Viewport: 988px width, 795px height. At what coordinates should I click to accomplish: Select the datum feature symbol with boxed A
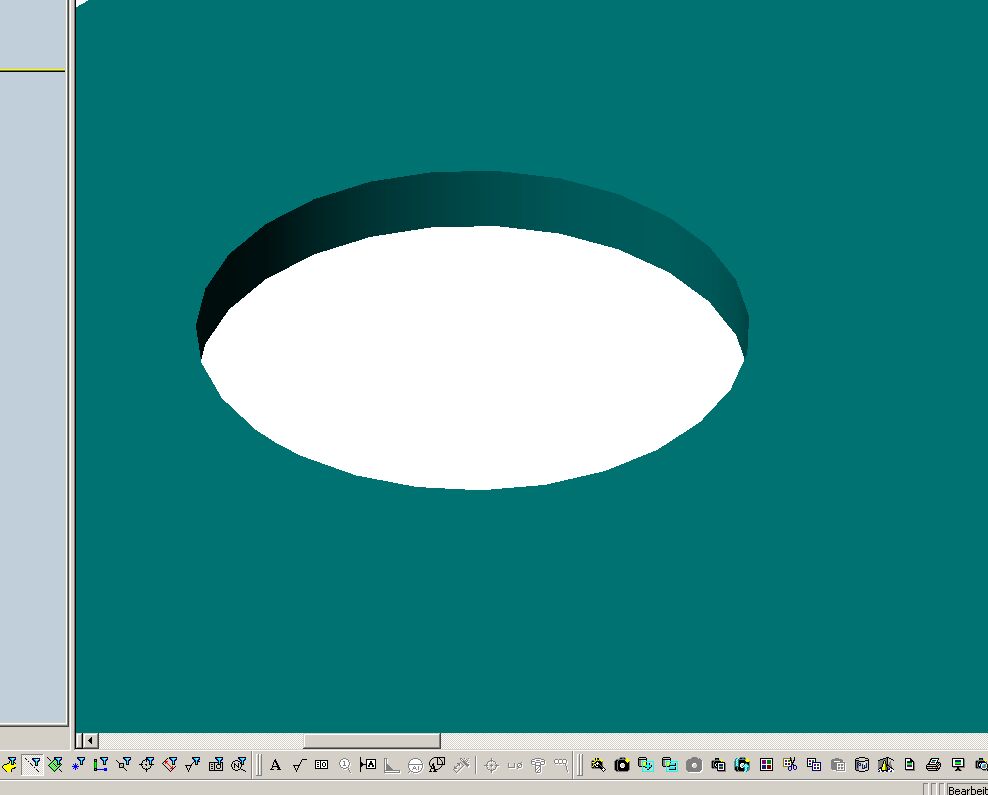[368, 765]
